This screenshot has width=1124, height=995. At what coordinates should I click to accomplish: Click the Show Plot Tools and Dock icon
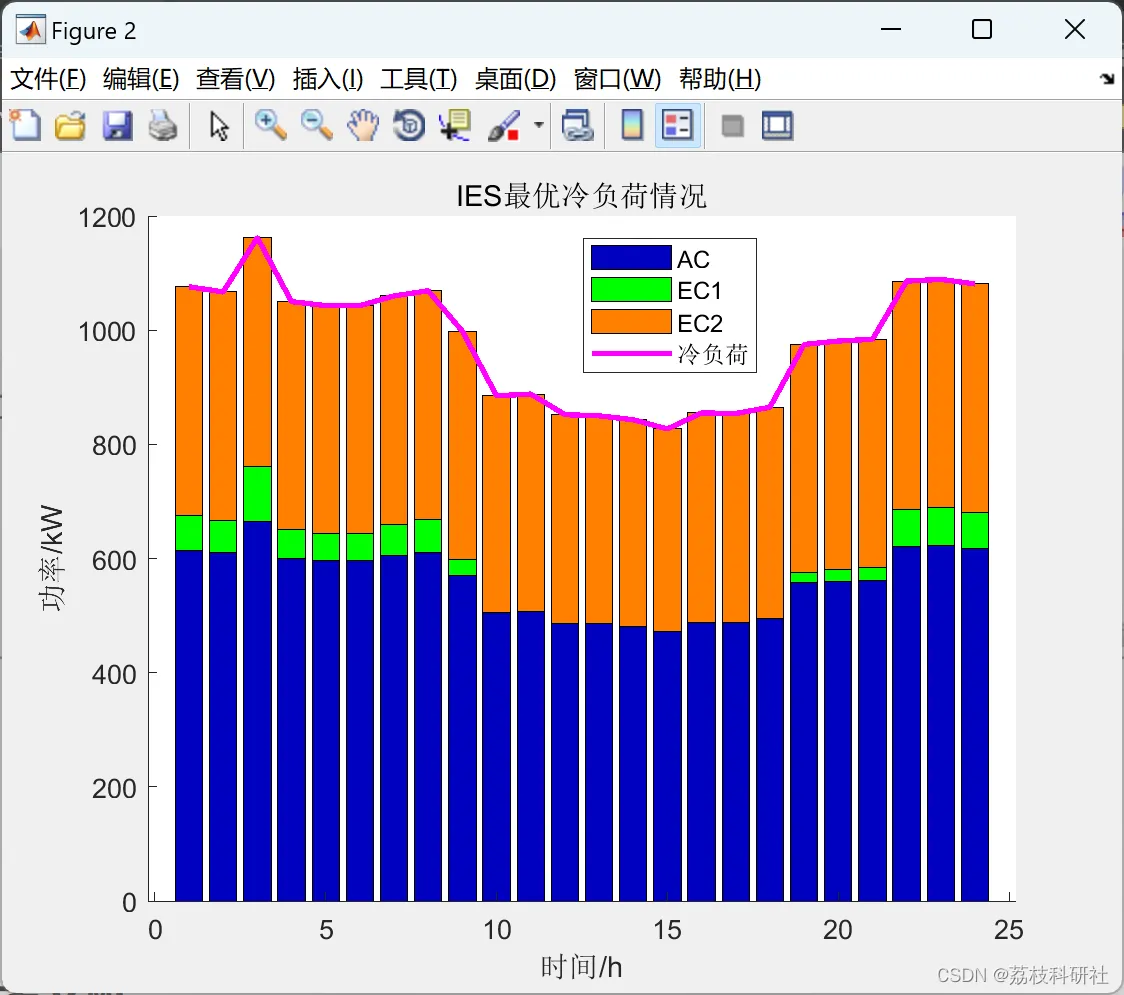point(777,125)
